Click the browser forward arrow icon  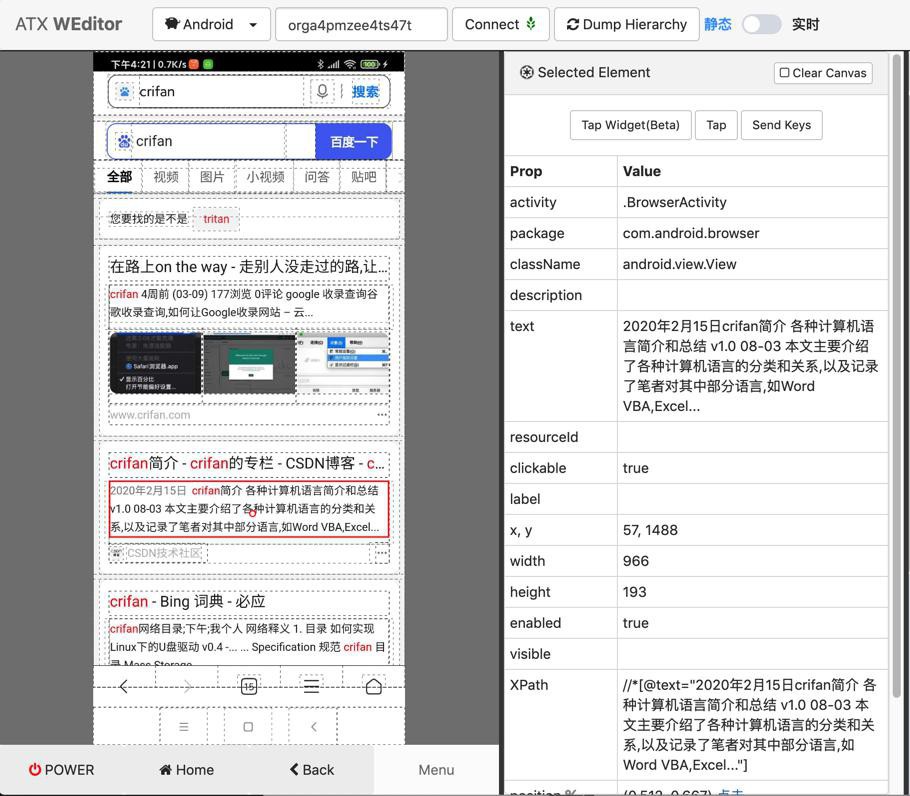tap(187, 686)
